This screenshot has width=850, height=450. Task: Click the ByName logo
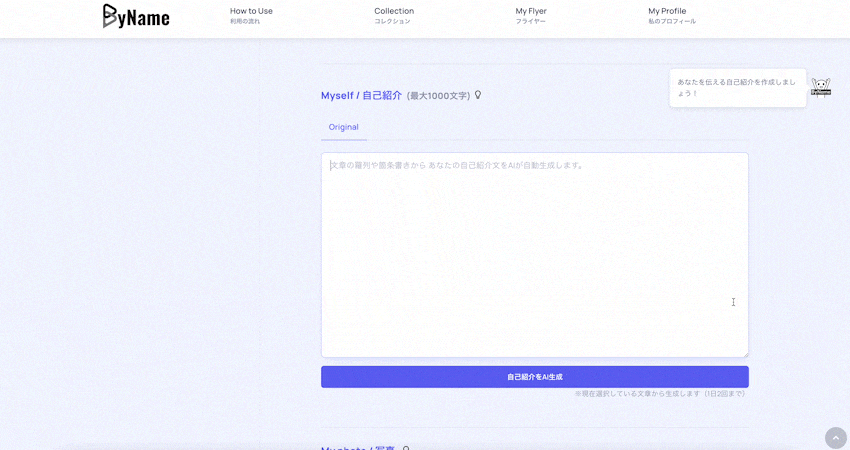pyautogui.click(x=136, y=16)
